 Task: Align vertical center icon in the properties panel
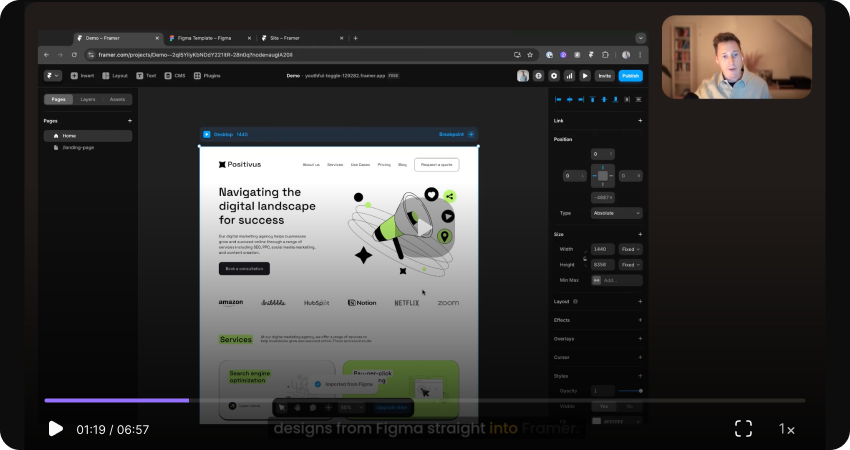click(604, 99)
